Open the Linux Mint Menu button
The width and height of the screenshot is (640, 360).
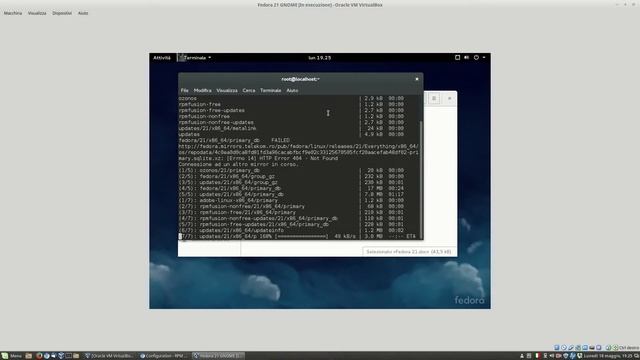pos(11,356)
